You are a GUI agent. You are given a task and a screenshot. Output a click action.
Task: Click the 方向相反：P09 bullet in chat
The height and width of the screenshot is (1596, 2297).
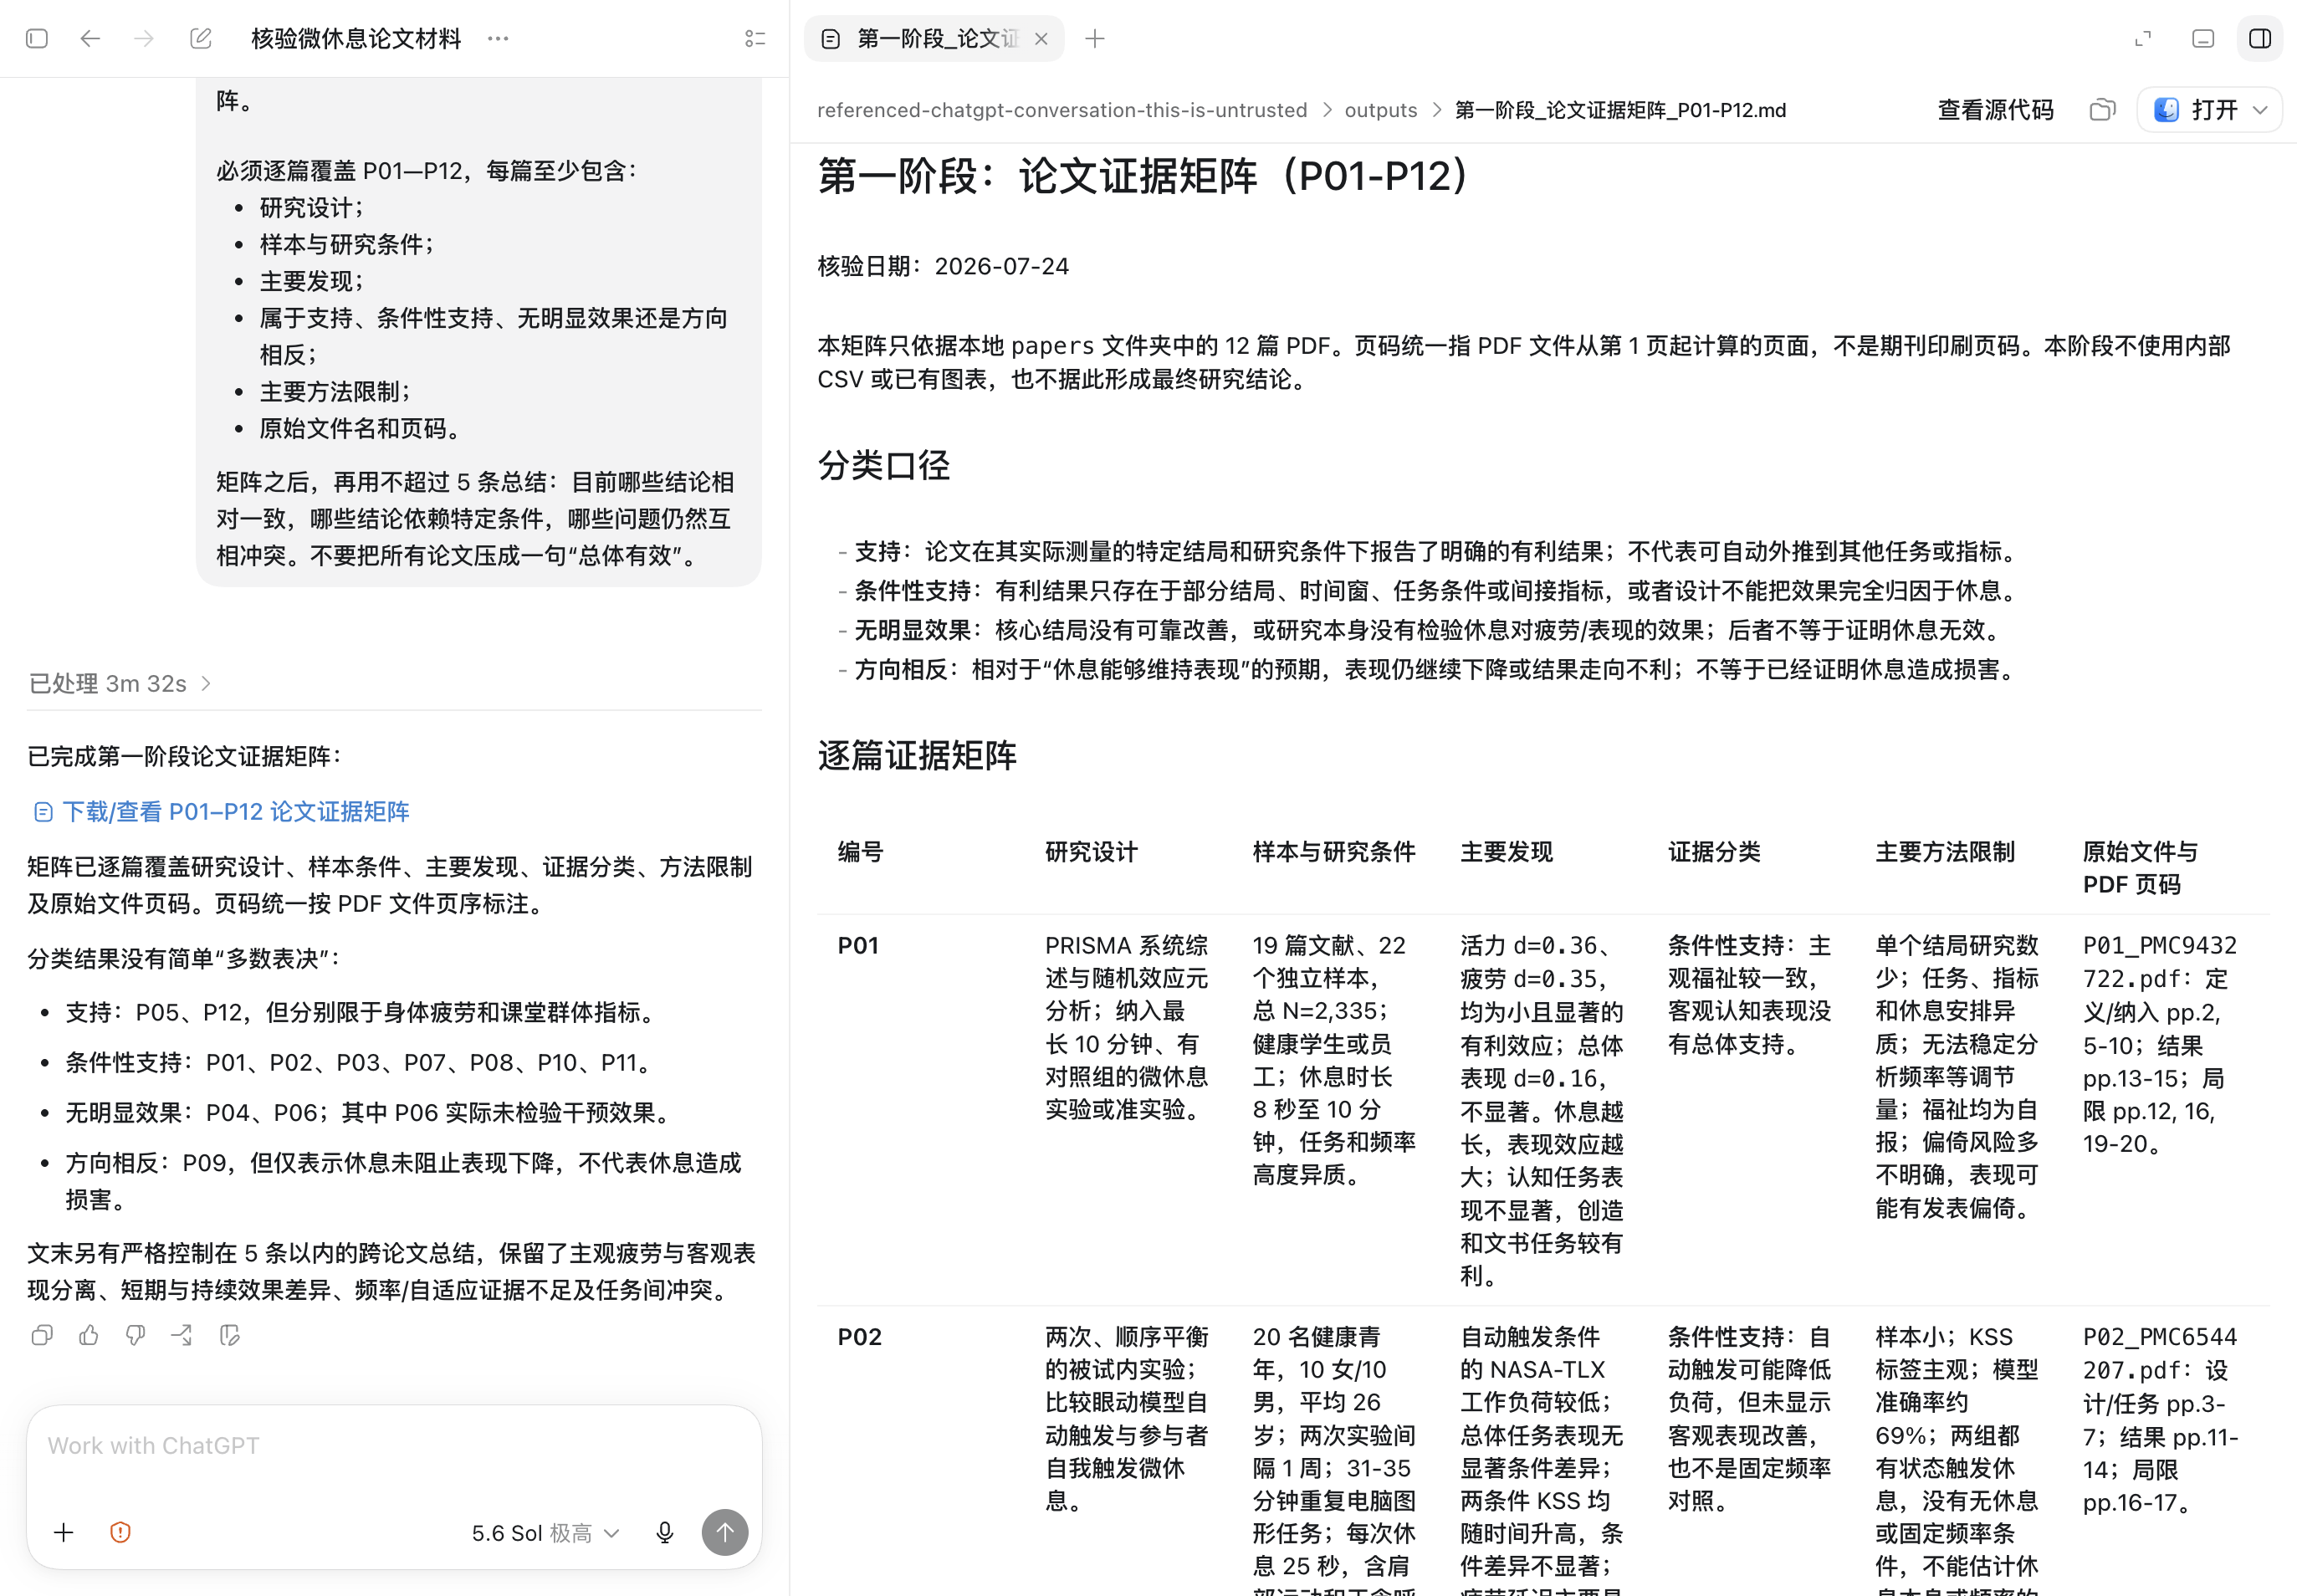403,1181
